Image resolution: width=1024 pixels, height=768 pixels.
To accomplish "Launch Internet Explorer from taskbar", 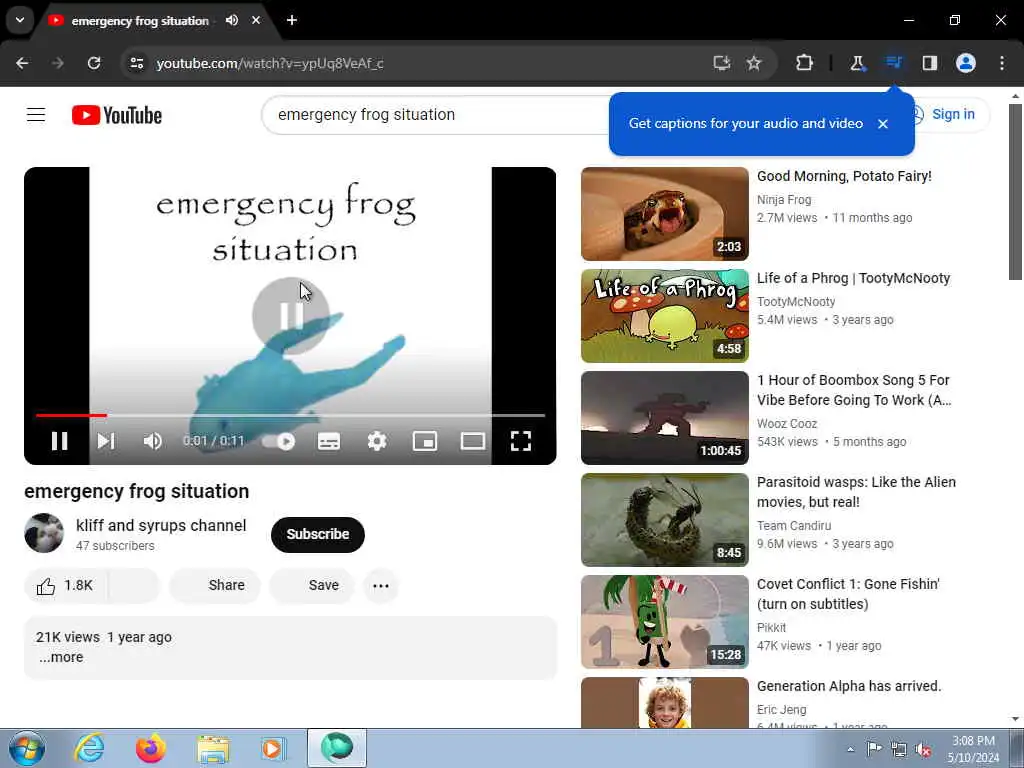I will click(89, 748).
